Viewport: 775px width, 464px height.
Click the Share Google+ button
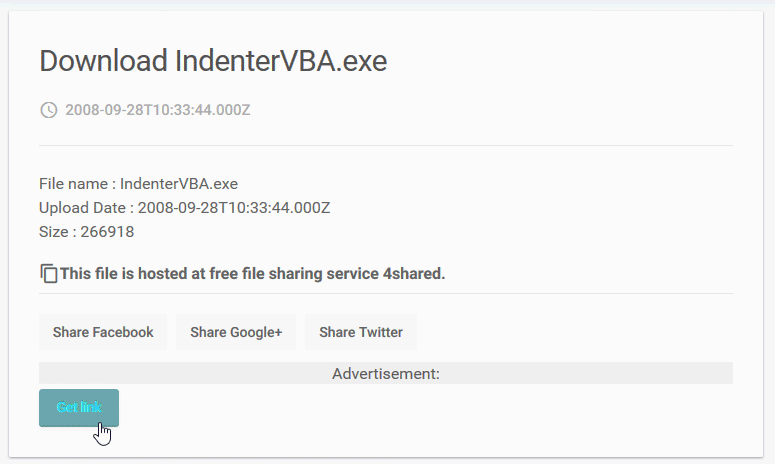pyautogui.click(x=236, y=332)
